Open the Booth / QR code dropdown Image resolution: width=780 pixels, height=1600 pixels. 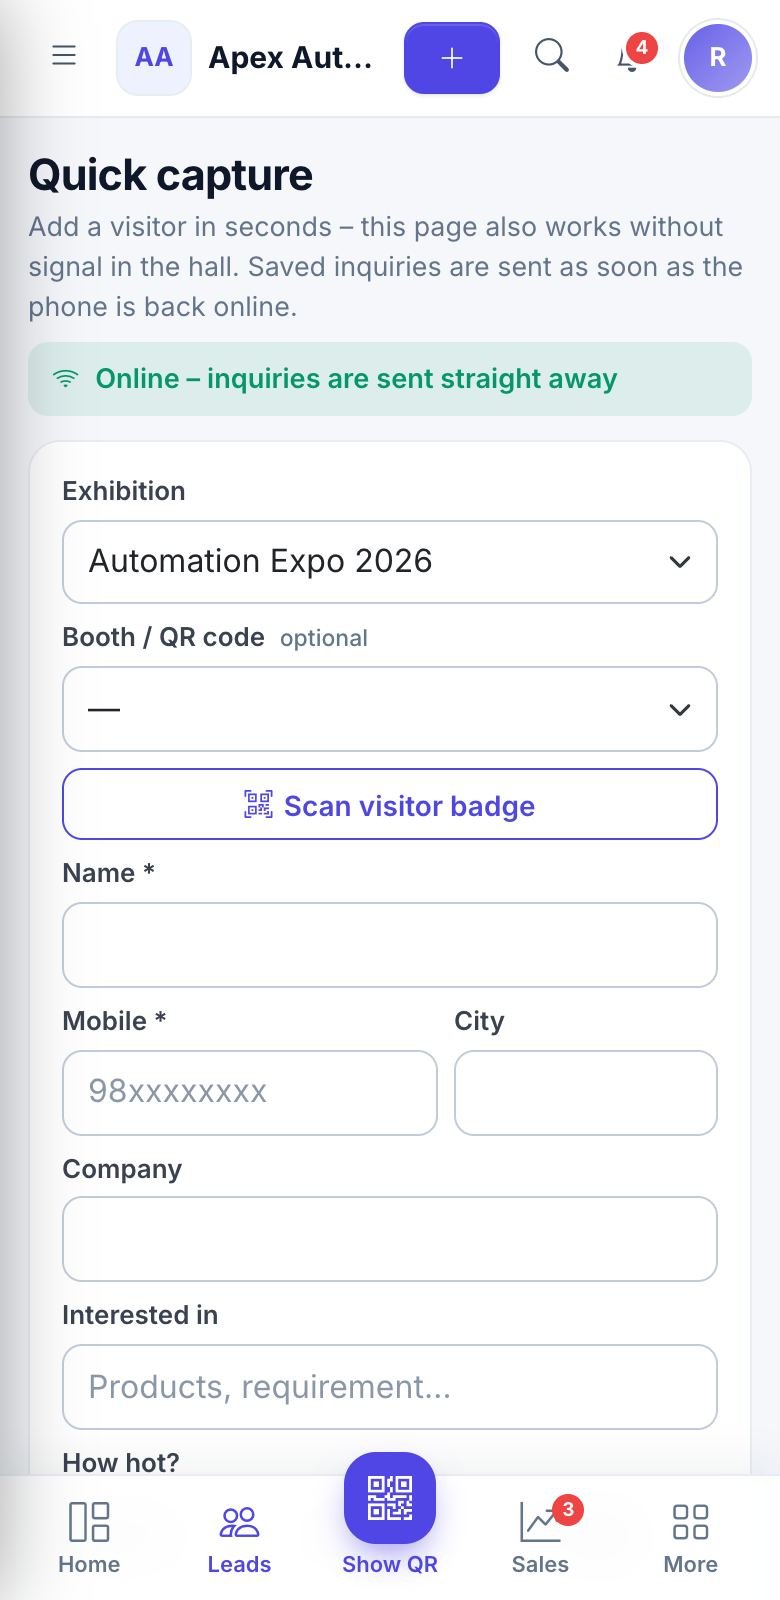[390, 709]
